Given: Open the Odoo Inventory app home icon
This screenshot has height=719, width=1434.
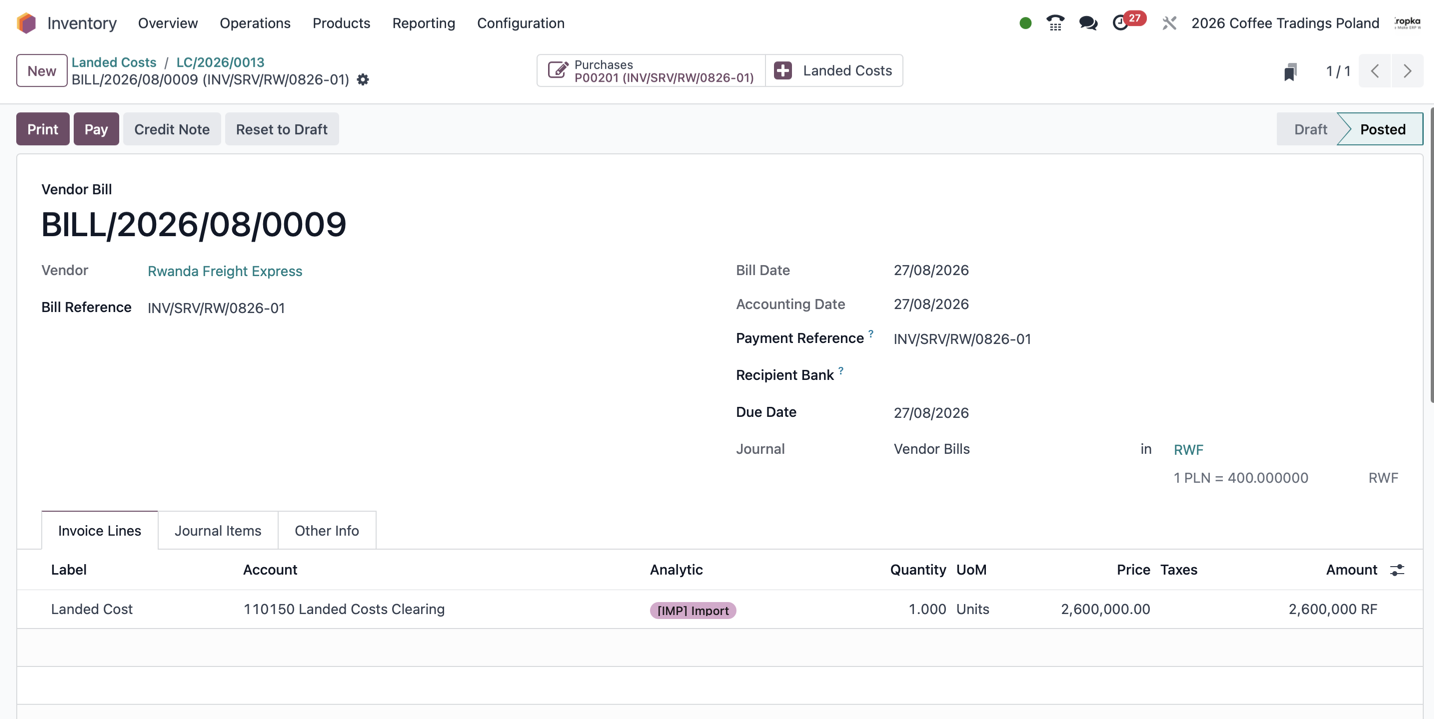Looking at the screenshot, I should 27,23.
